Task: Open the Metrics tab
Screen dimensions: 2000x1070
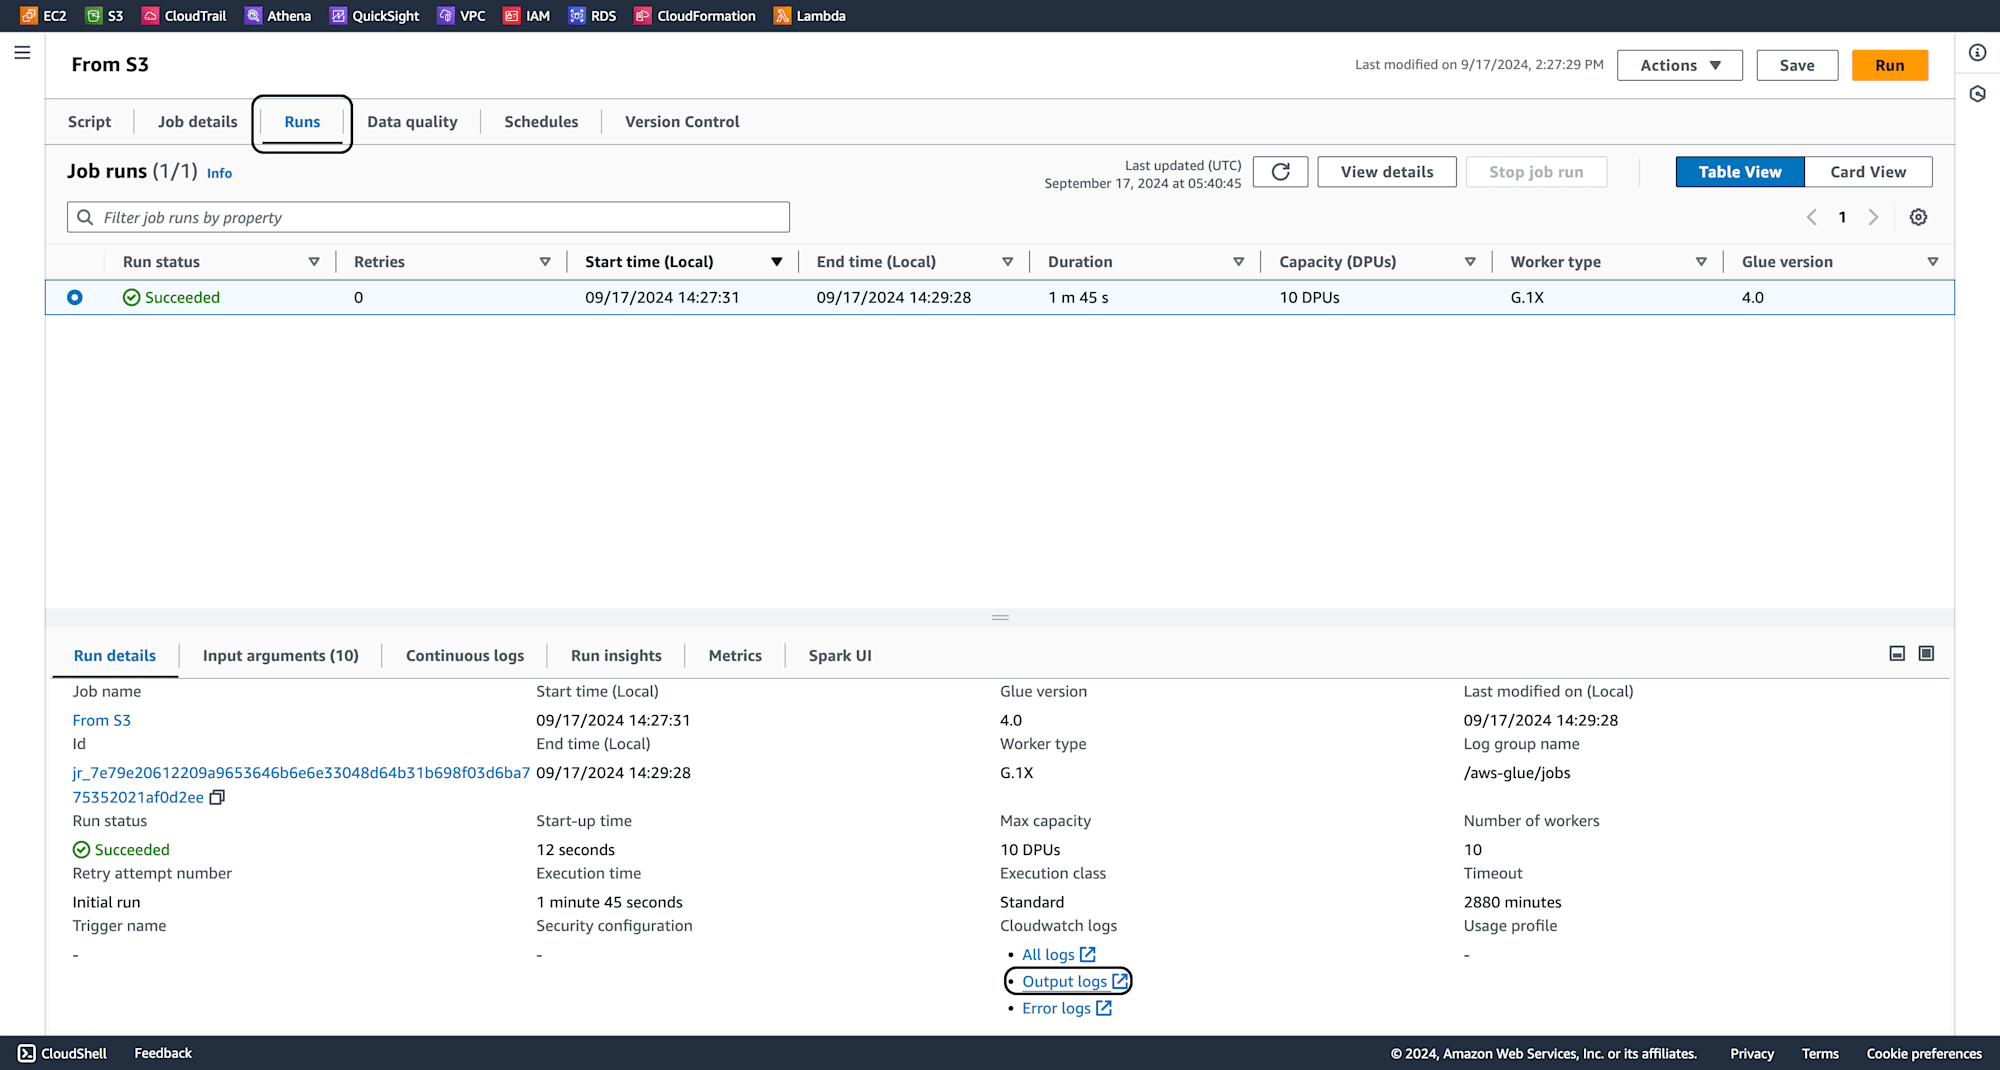Action: (735, 656)
